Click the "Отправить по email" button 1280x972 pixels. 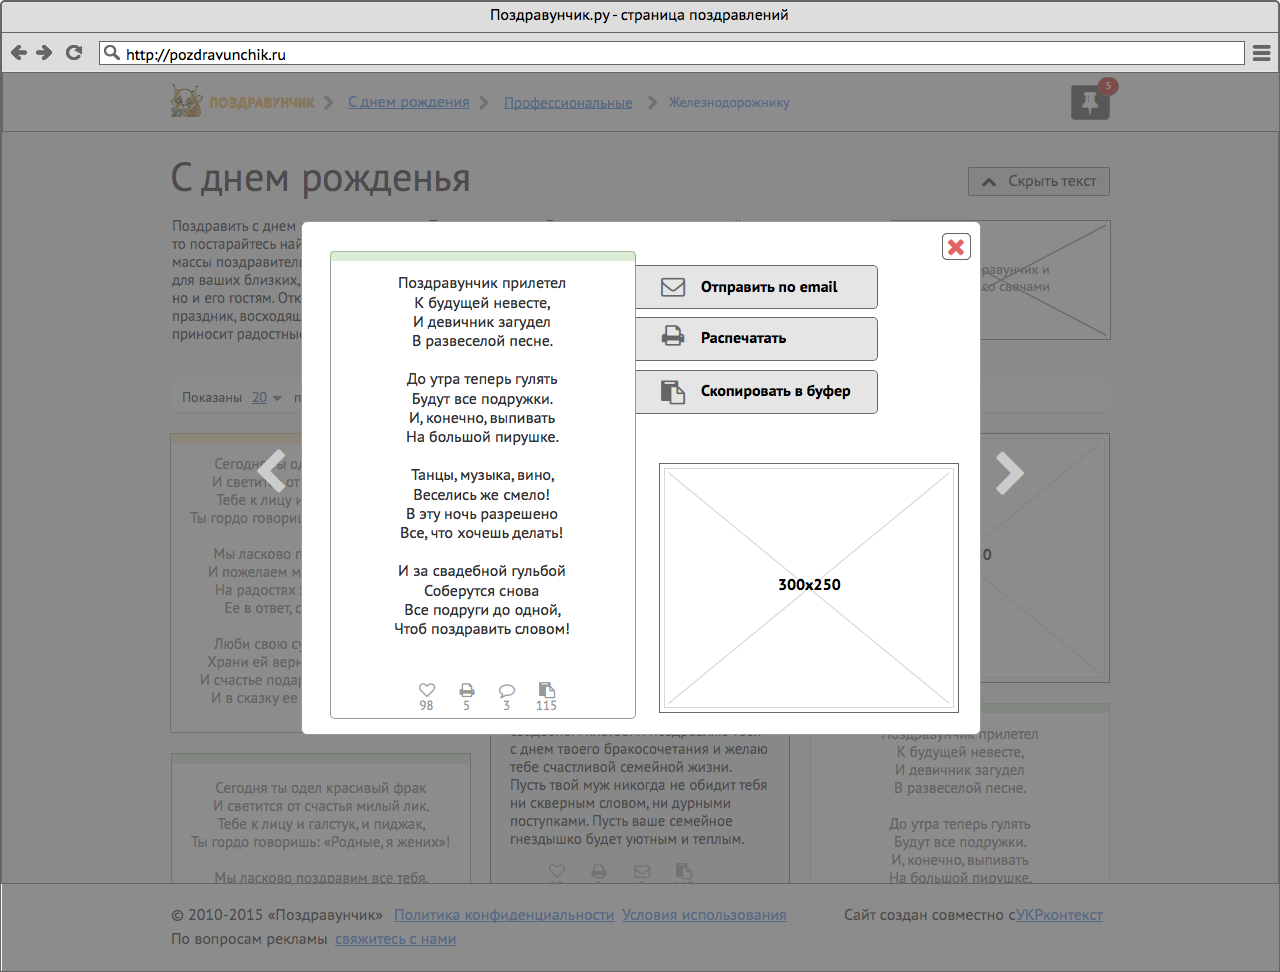756,287
